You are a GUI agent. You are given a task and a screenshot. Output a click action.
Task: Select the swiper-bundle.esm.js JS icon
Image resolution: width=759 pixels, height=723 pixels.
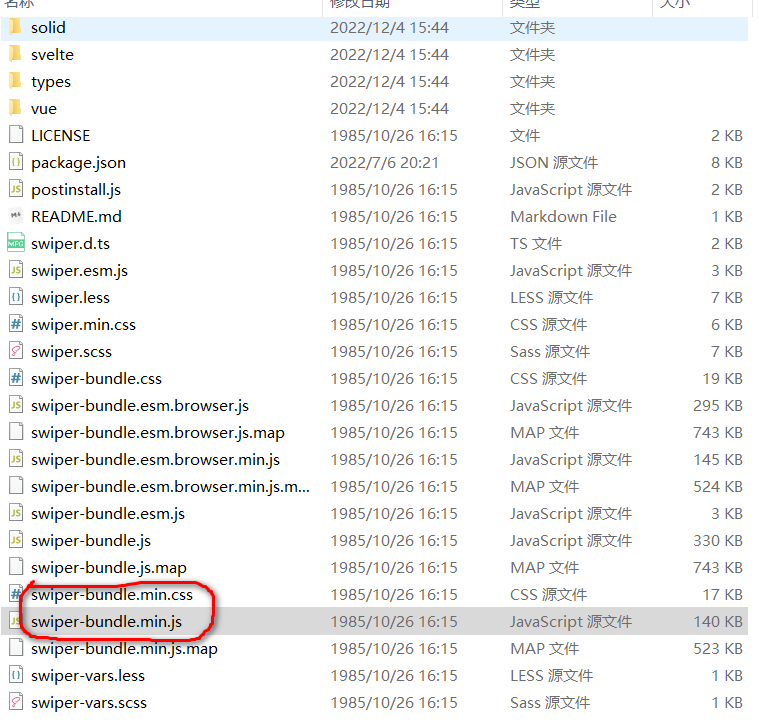[x=16, y=512]
